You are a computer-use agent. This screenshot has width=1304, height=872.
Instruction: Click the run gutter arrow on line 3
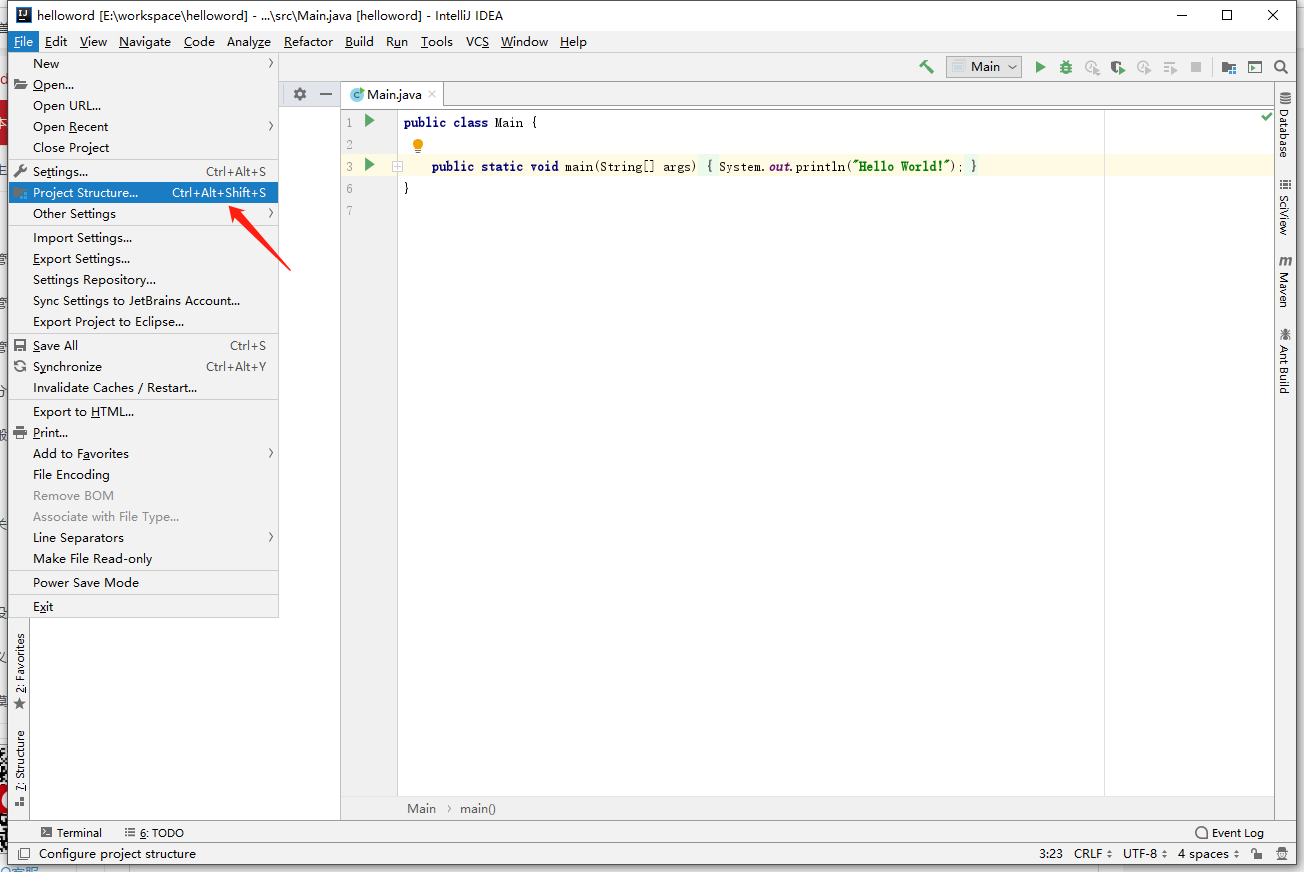click(x=369, y=165)
